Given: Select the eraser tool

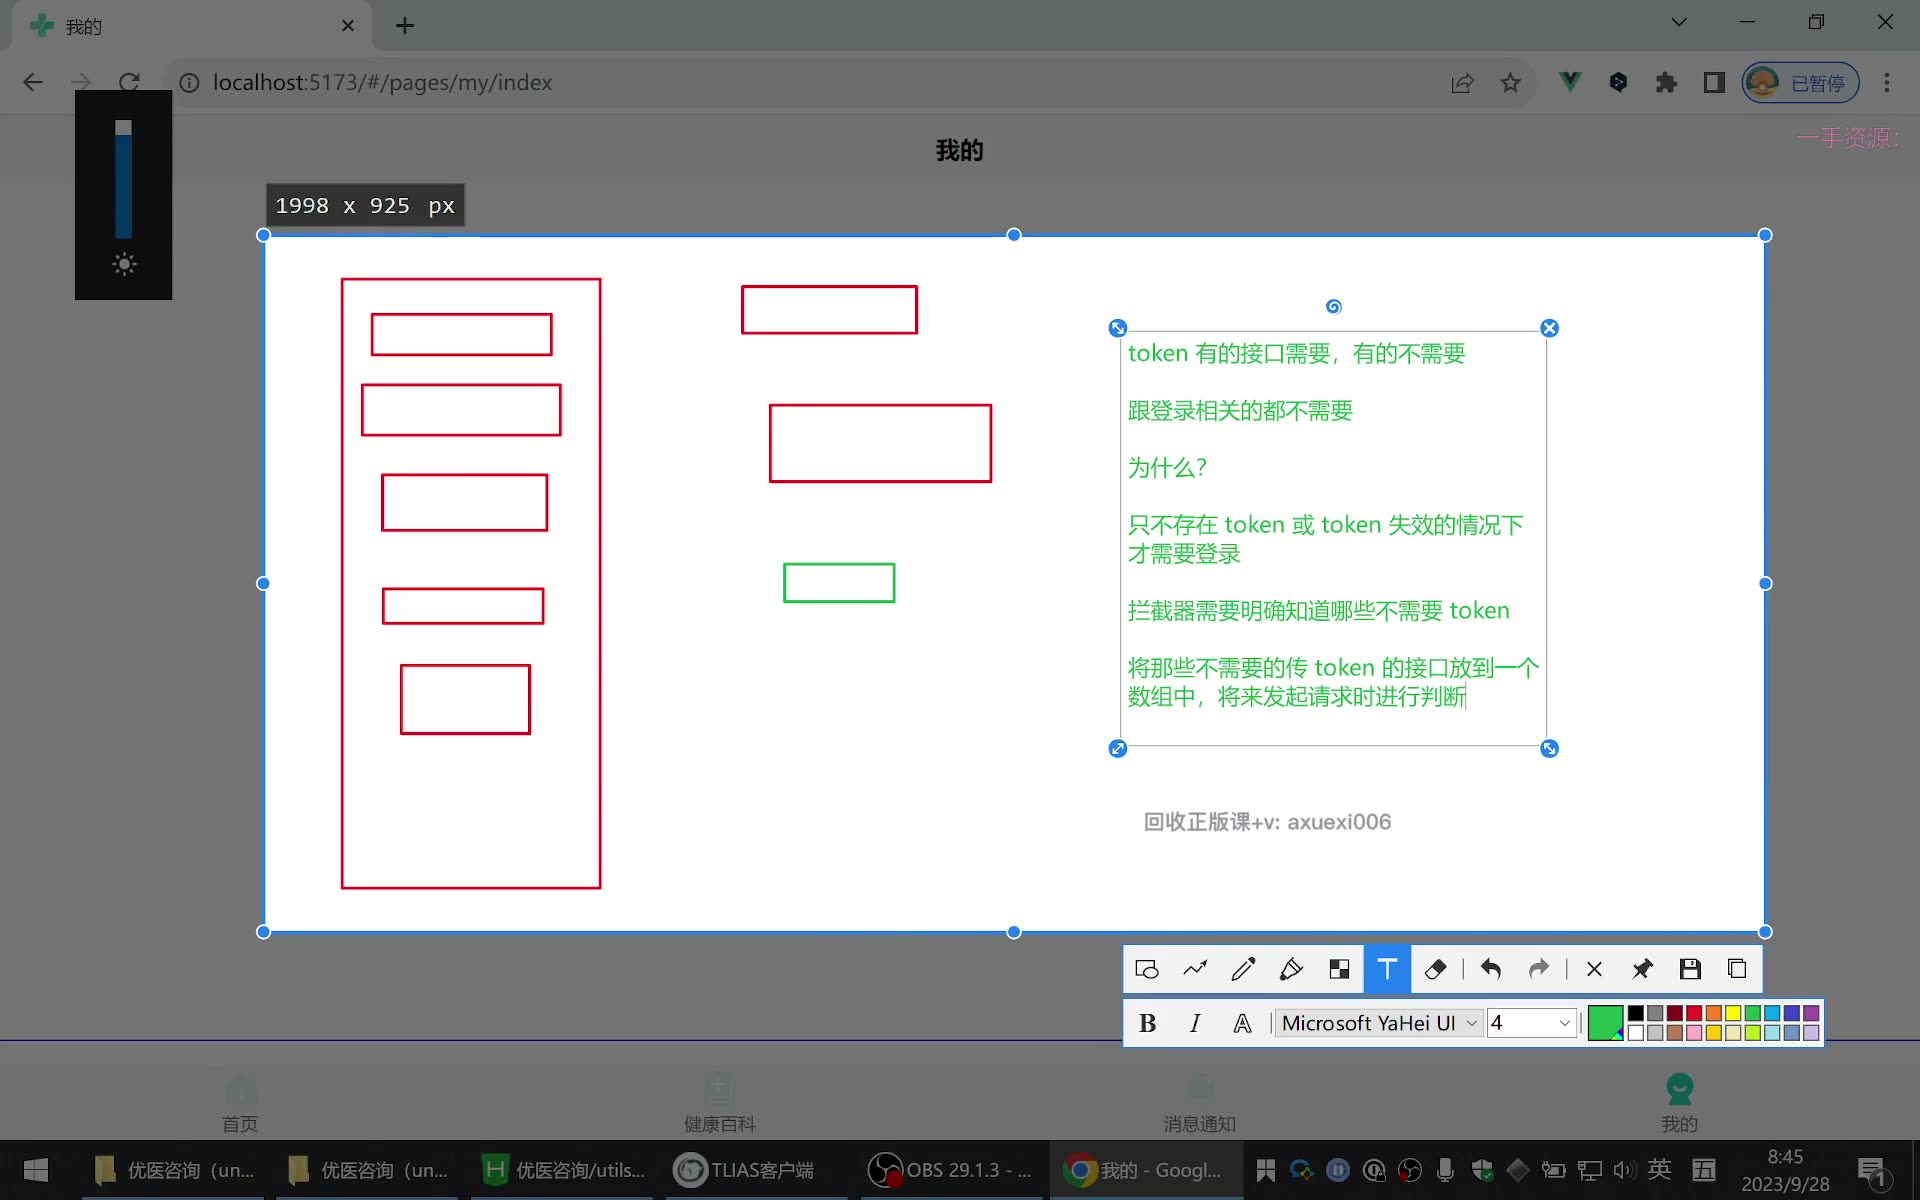Looking at the screenshot, I should (x=1435, y=969).
